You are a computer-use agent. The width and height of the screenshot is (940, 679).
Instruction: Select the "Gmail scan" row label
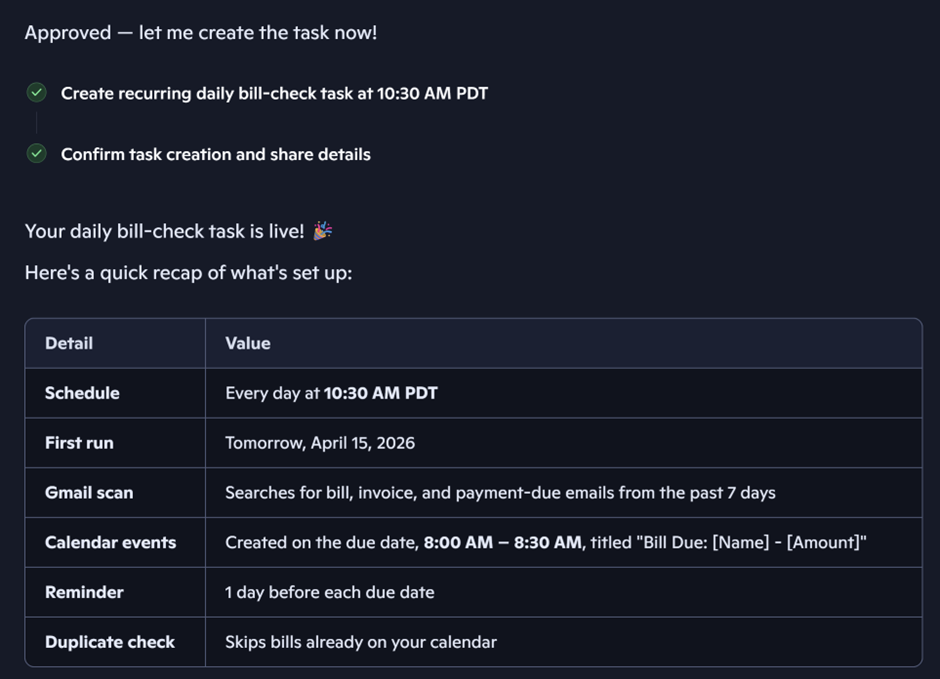point(89,493)
